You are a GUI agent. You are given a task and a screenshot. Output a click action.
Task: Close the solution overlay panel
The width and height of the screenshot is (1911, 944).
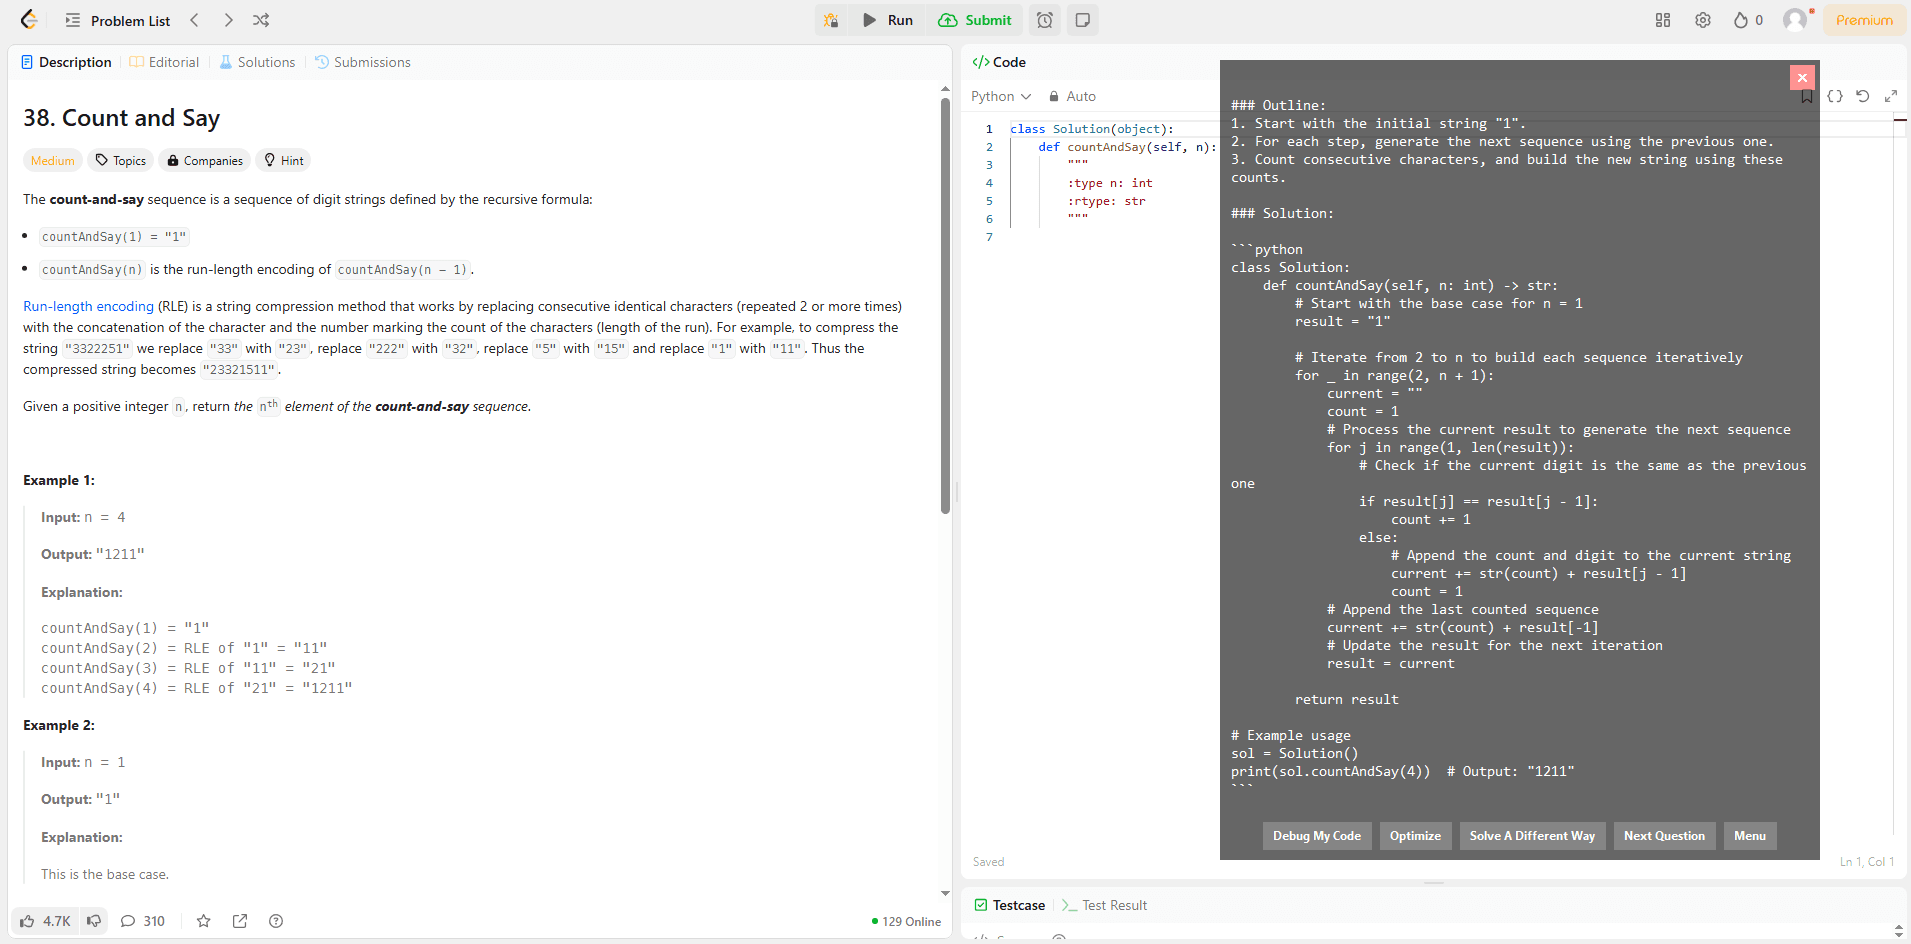(1802, 77)
